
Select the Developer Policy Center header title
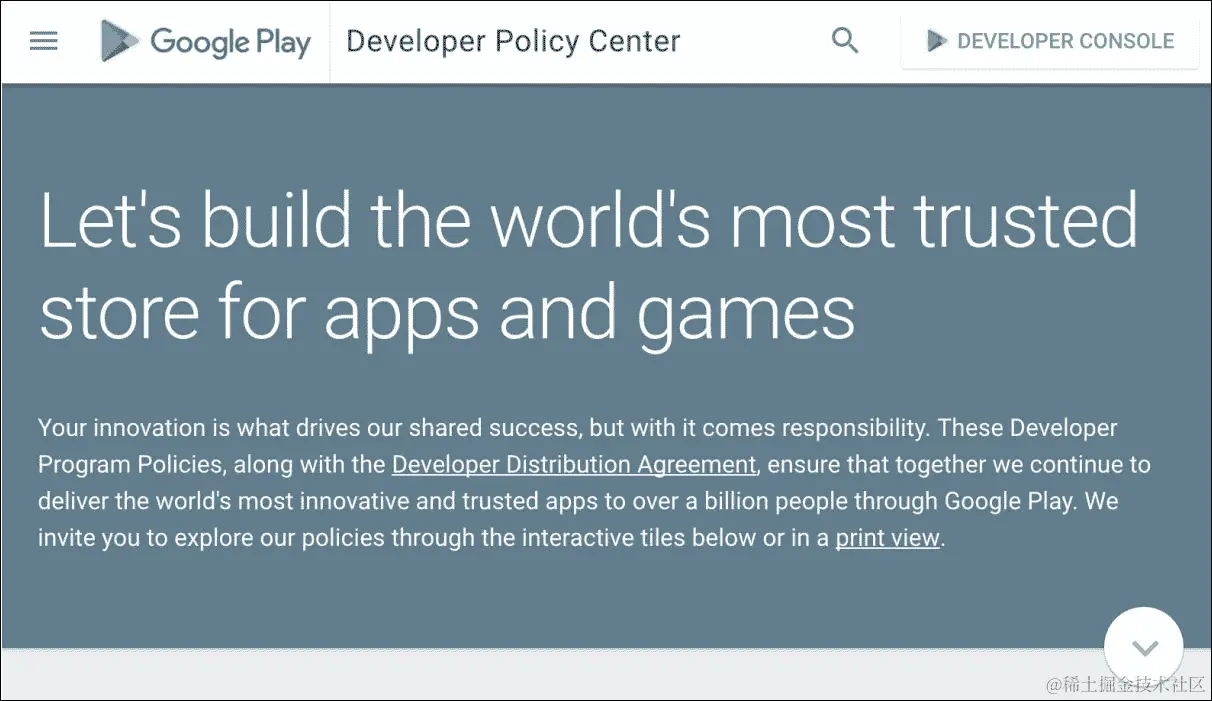512,41
